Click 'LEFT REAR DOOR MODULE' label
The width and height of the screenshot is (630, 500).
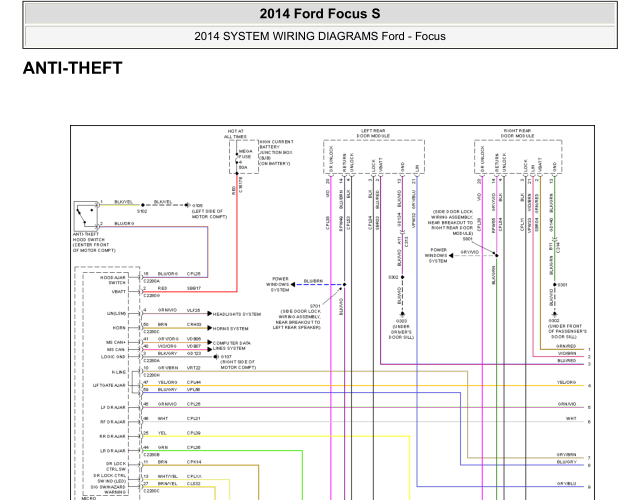pyautogui.click(x=373, y=133)
